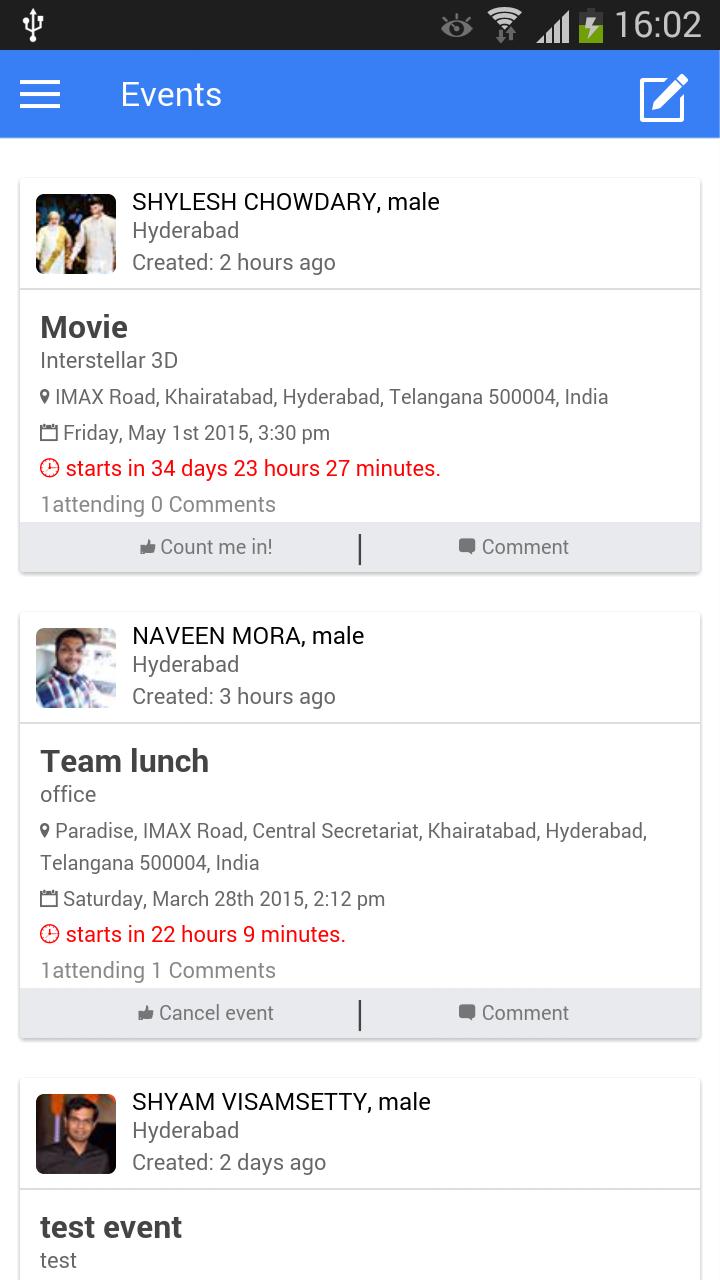Open the Team lunch event title

pos(124,761)
